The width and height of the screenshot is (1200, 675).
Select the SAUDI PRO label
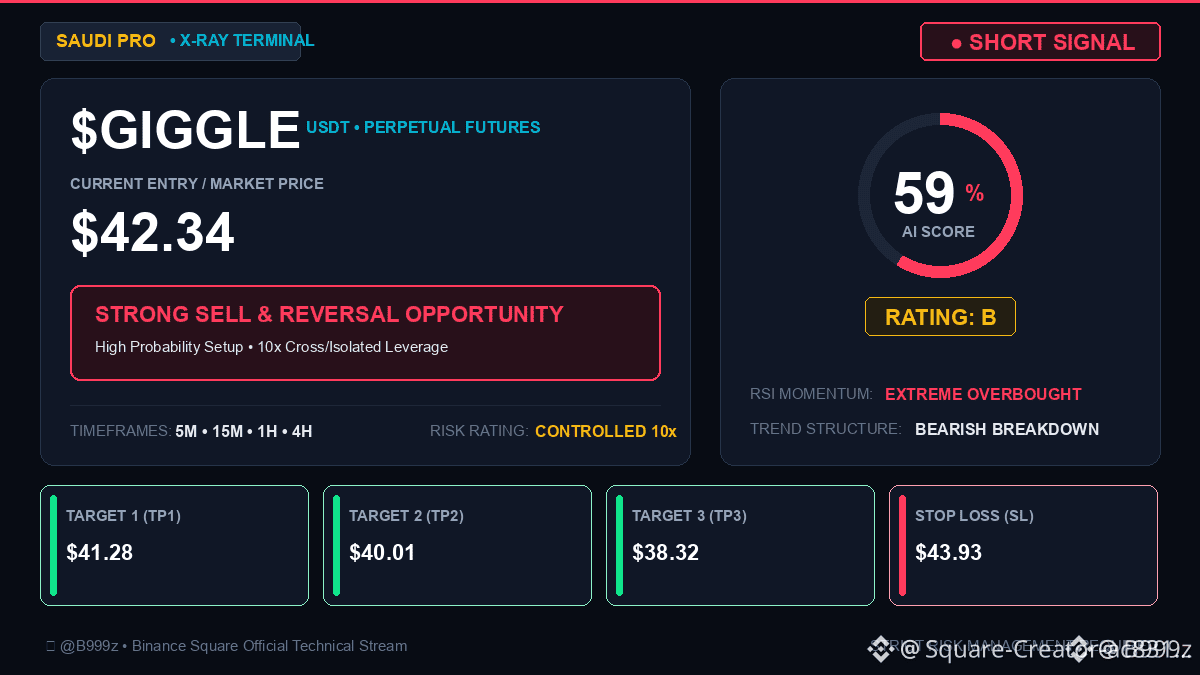106,41
